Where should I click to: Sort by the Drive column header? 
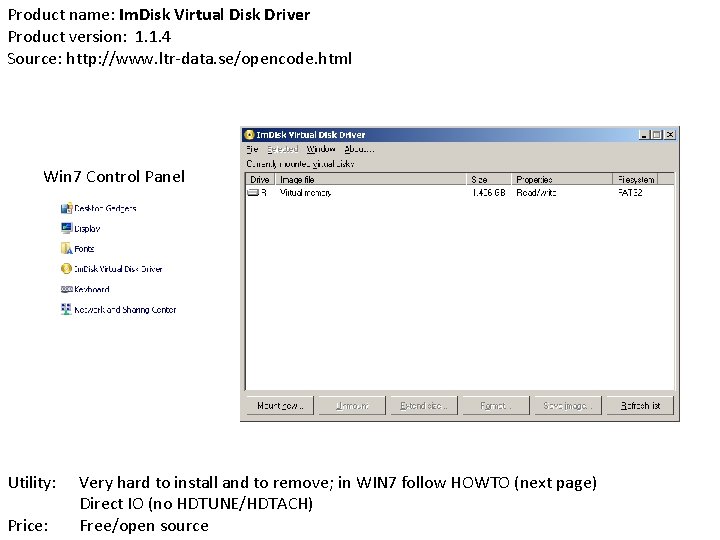coord(260,179)
